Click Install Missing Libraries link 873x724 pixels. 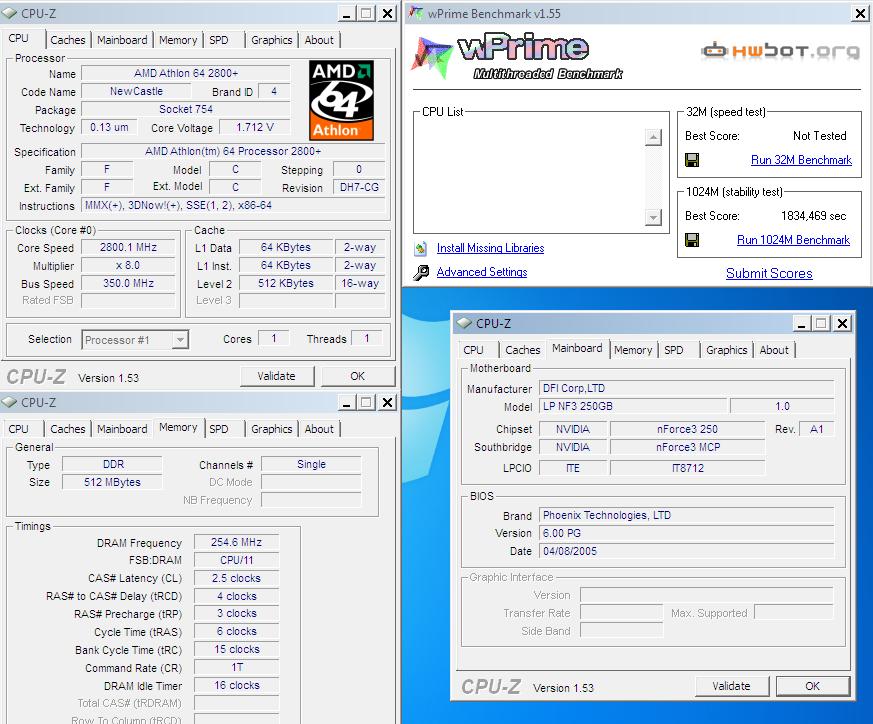491,248
